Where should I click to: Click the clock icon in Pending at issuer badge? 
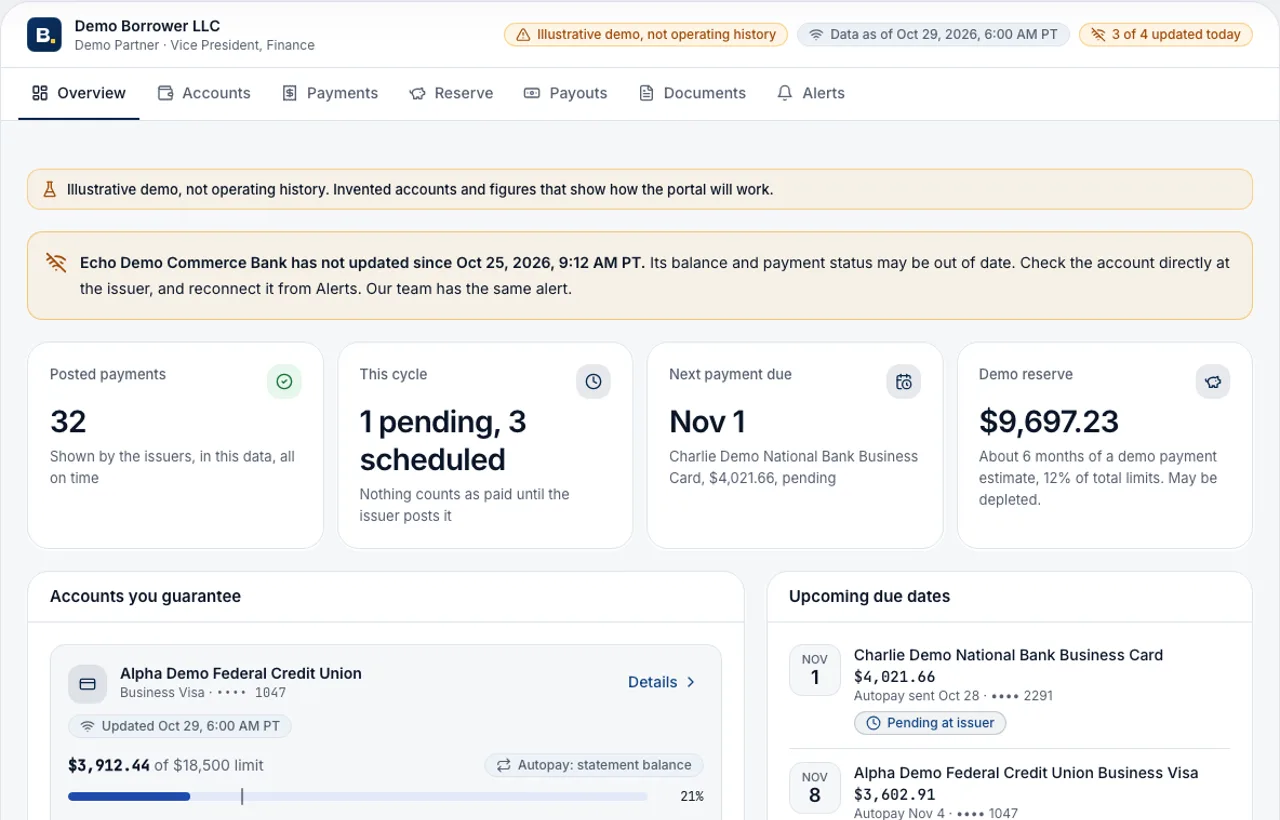pos(873,723)
